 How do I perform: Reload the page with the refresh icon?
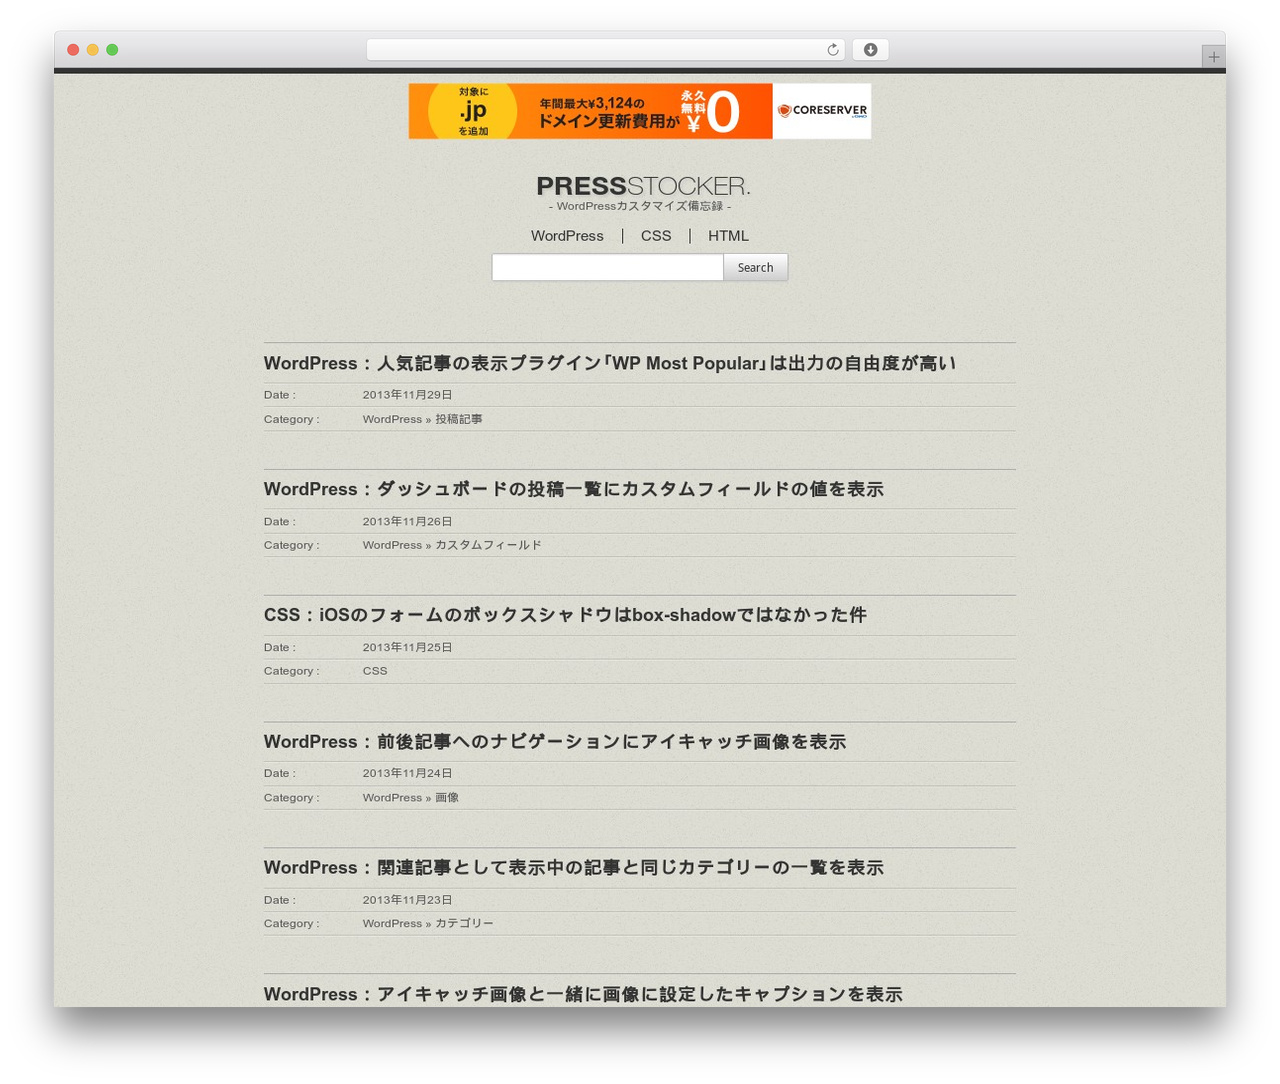click(x=832, y=50)
